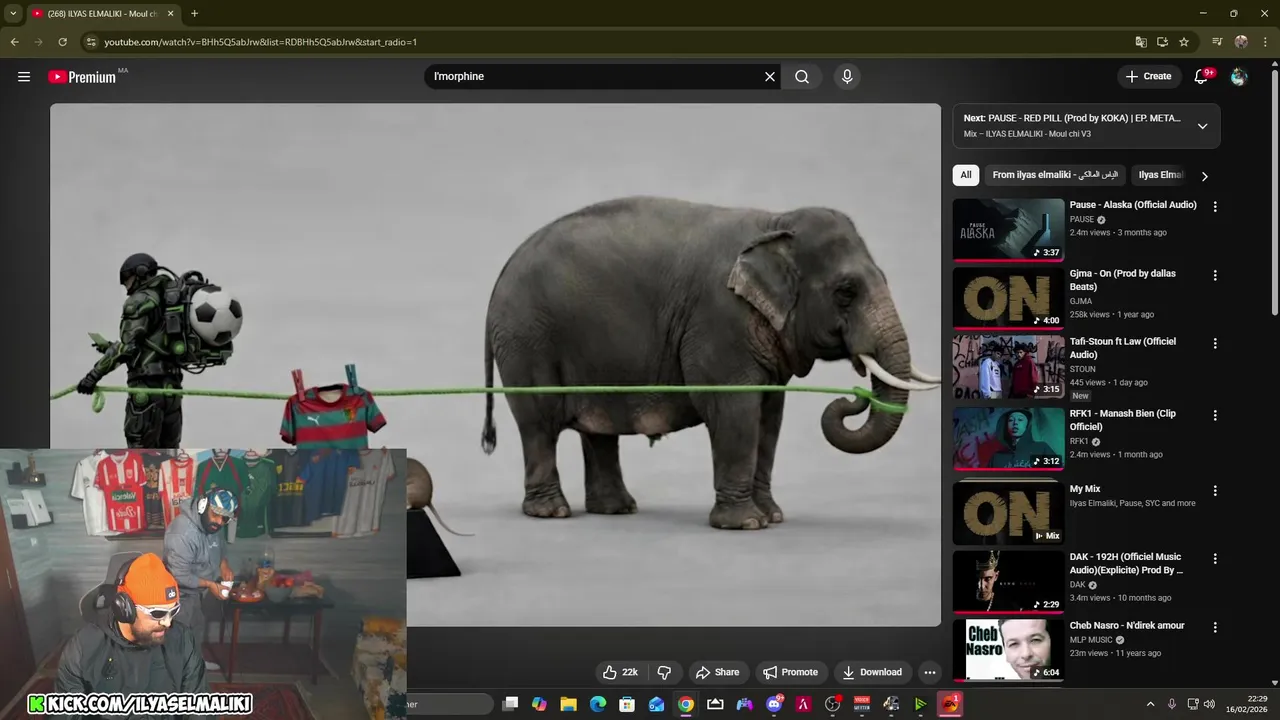
Task: Open Chrome profile avatar
Action: pos(1241,42)
